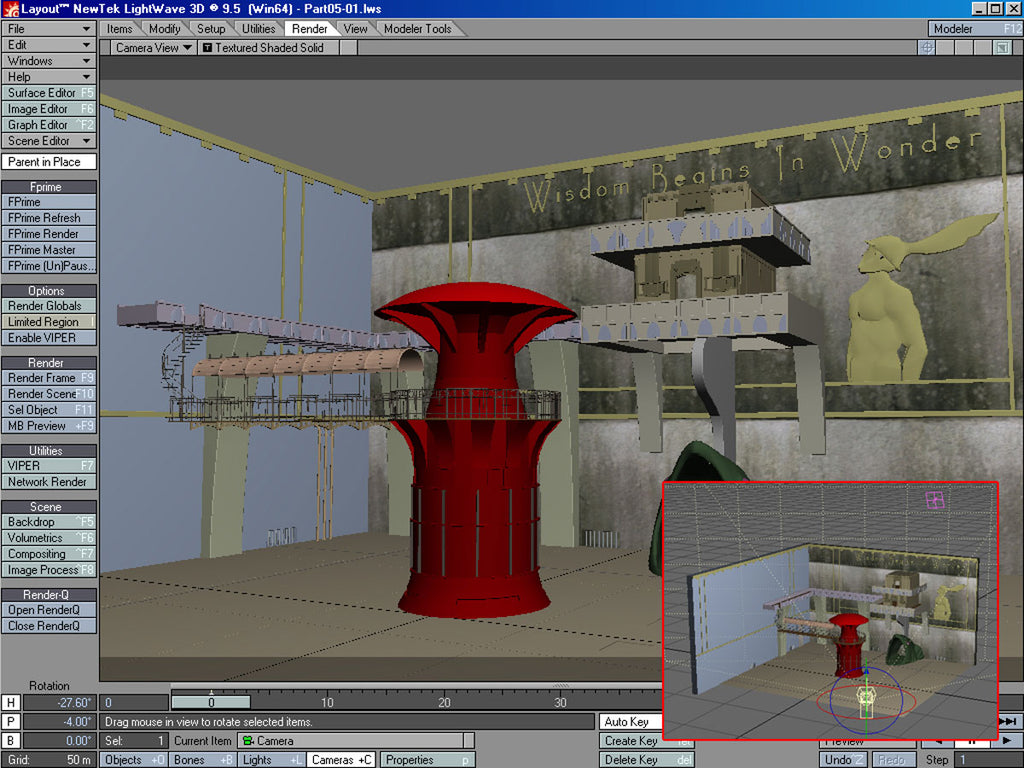Click the frame slider handle at 0
This screenshot has height=768, width=1024.
(x=211, y=703)
